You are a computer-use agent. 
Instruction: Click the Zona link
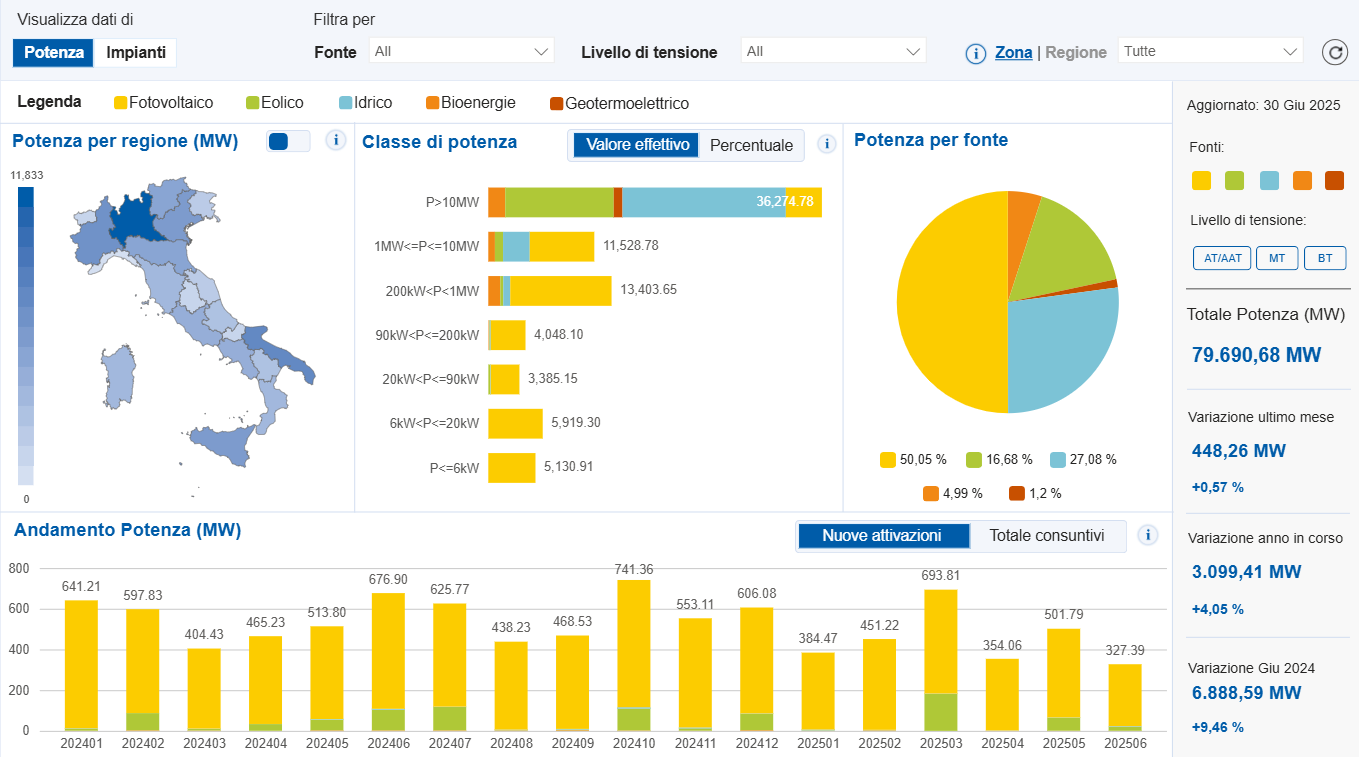pos(1014,53)
